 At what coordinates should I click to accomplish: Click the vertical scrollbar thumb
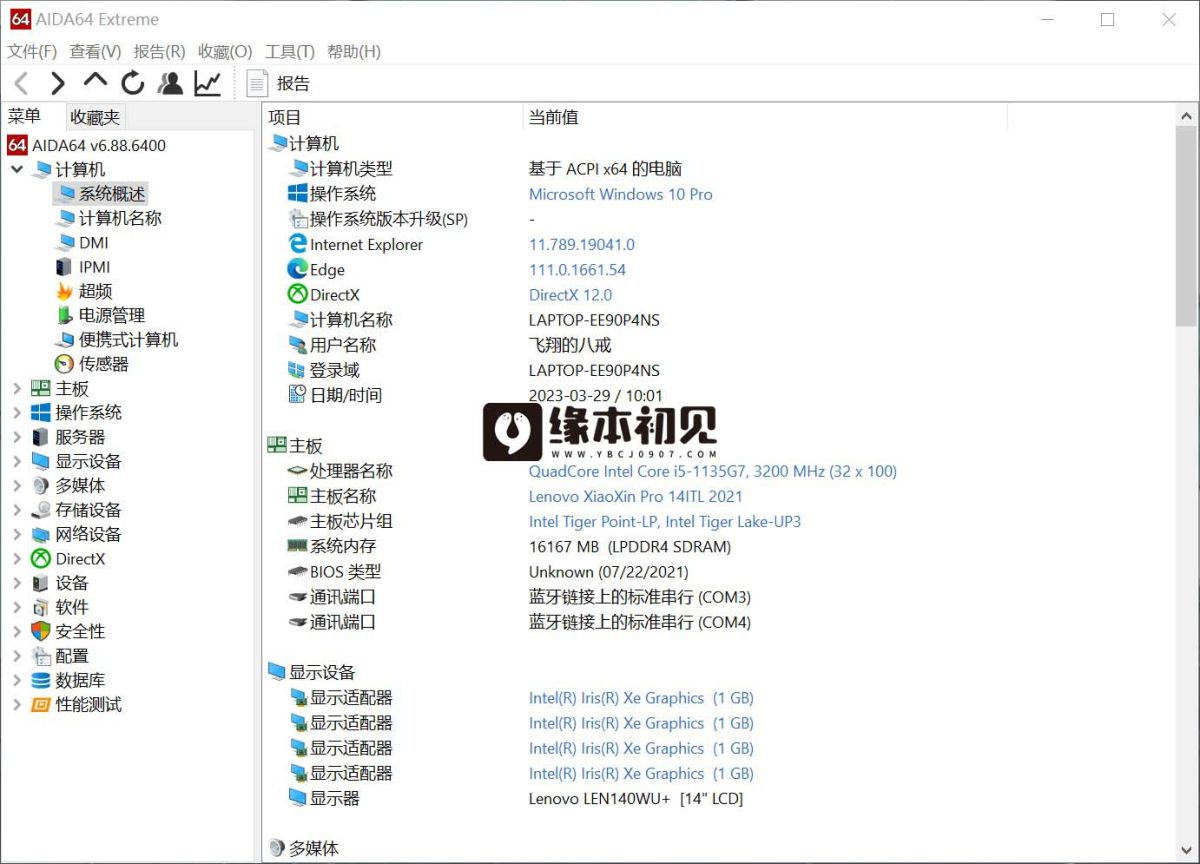click(1186, 226)
